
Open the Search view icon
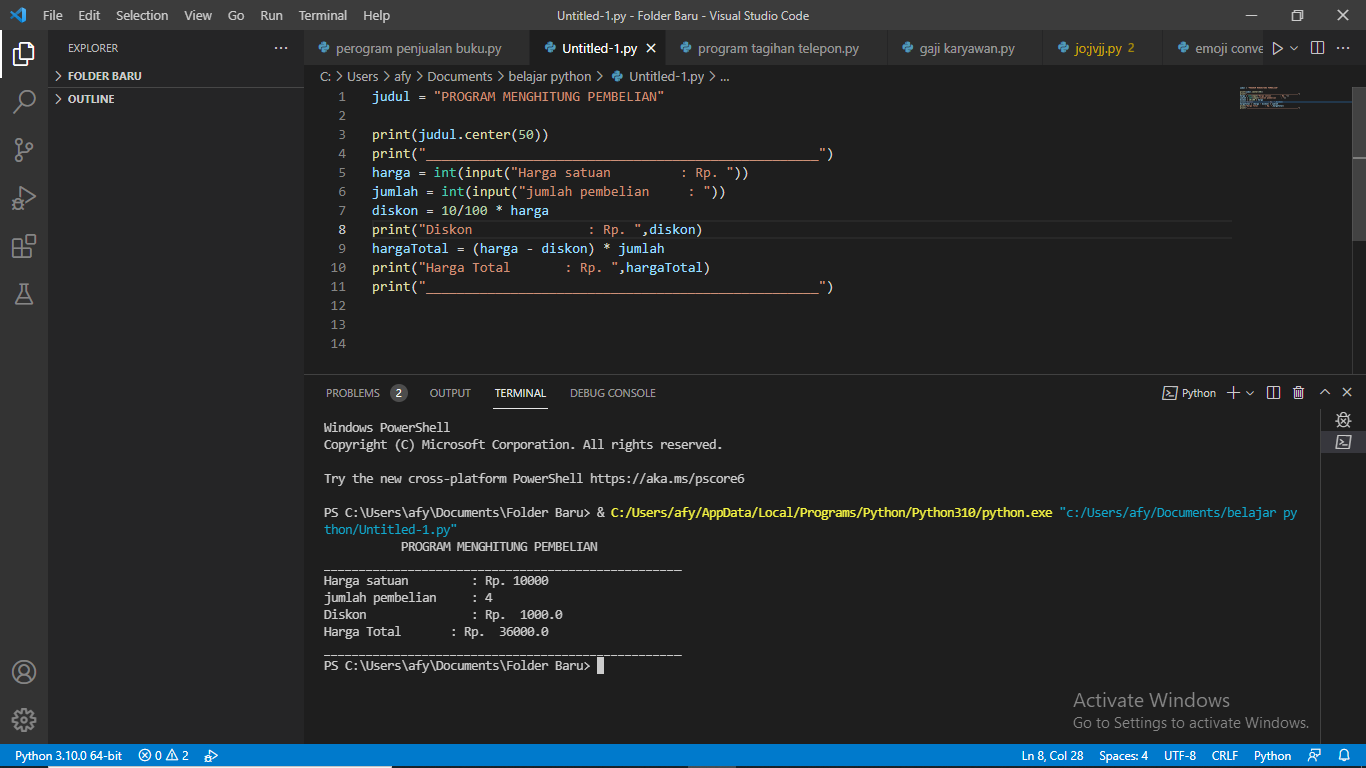[24, 102]
